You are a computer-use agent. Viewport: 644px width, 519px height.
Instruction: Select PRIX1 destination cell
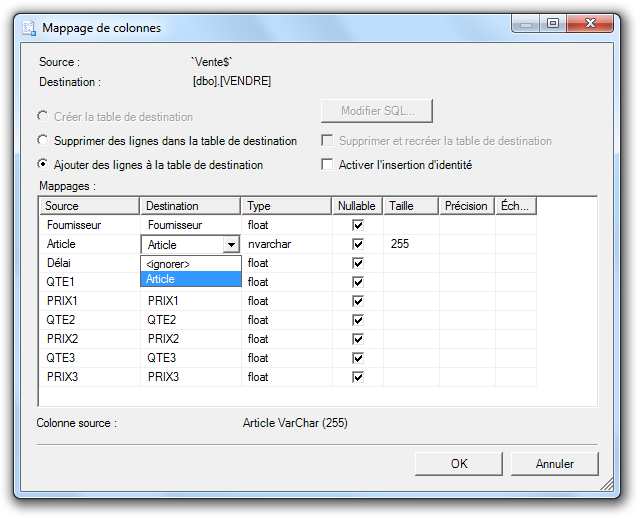[190, 301]
